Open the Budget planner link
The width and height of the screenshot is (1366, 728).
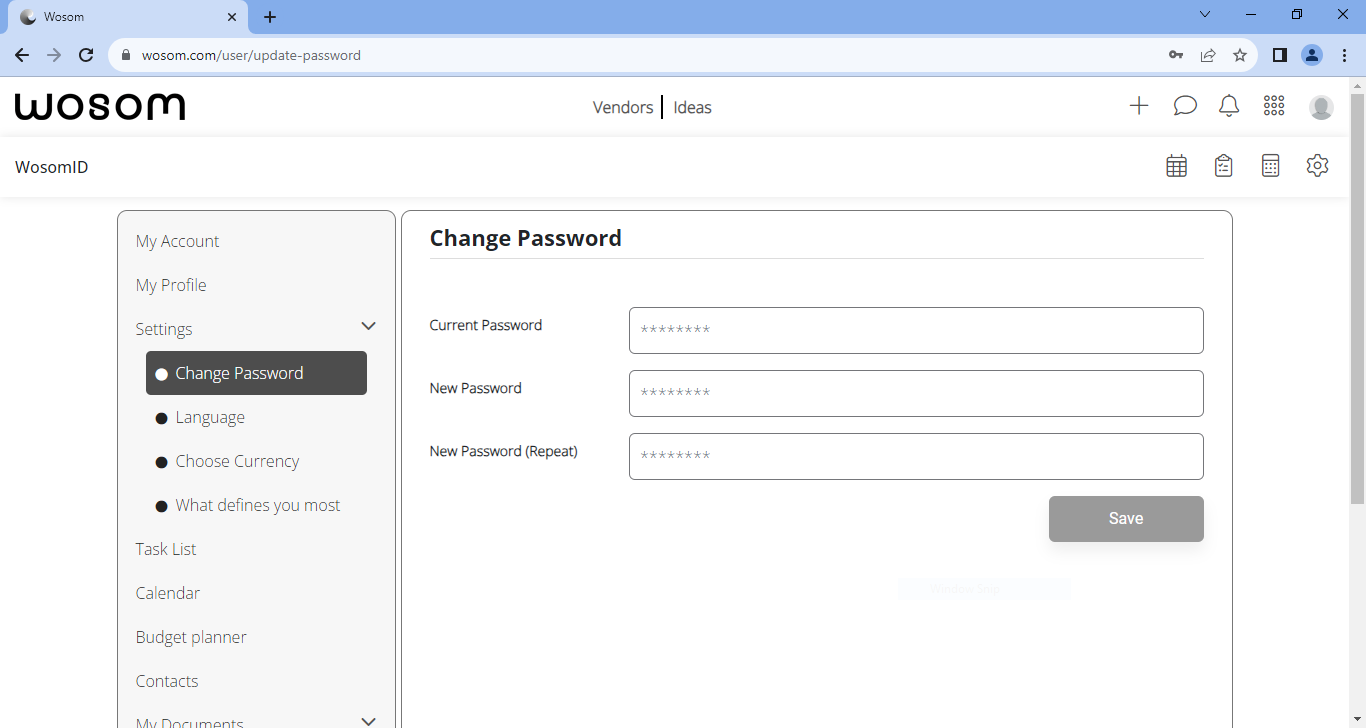[190, 637]
